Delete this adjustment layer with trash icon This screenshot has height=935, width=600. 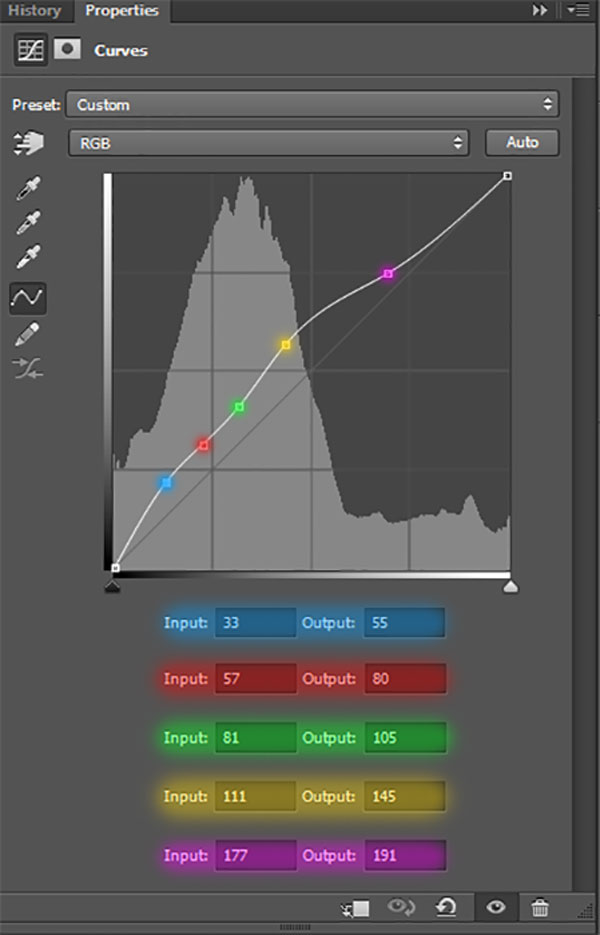point(540,908)
